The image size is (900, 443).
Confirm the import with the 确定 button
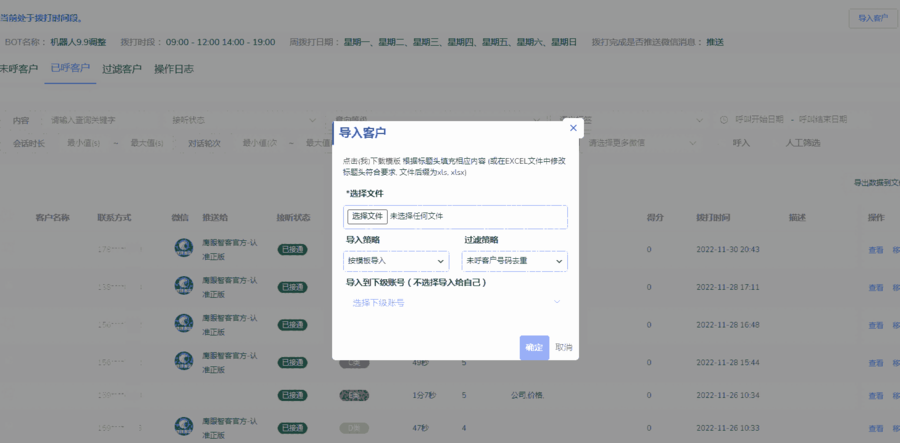[x=534, y=347]
